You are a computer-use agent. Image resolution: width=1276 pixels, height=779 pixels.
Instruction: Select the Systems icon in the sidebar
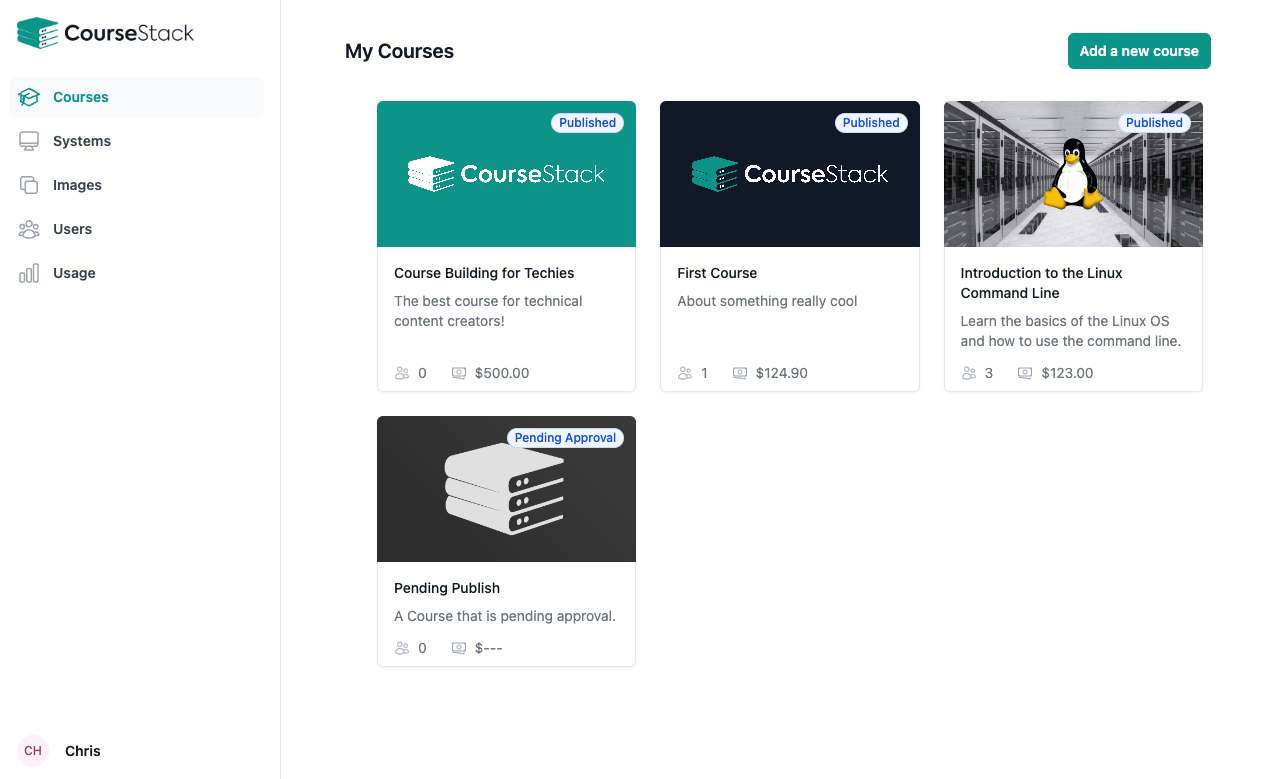click(28, 141)
